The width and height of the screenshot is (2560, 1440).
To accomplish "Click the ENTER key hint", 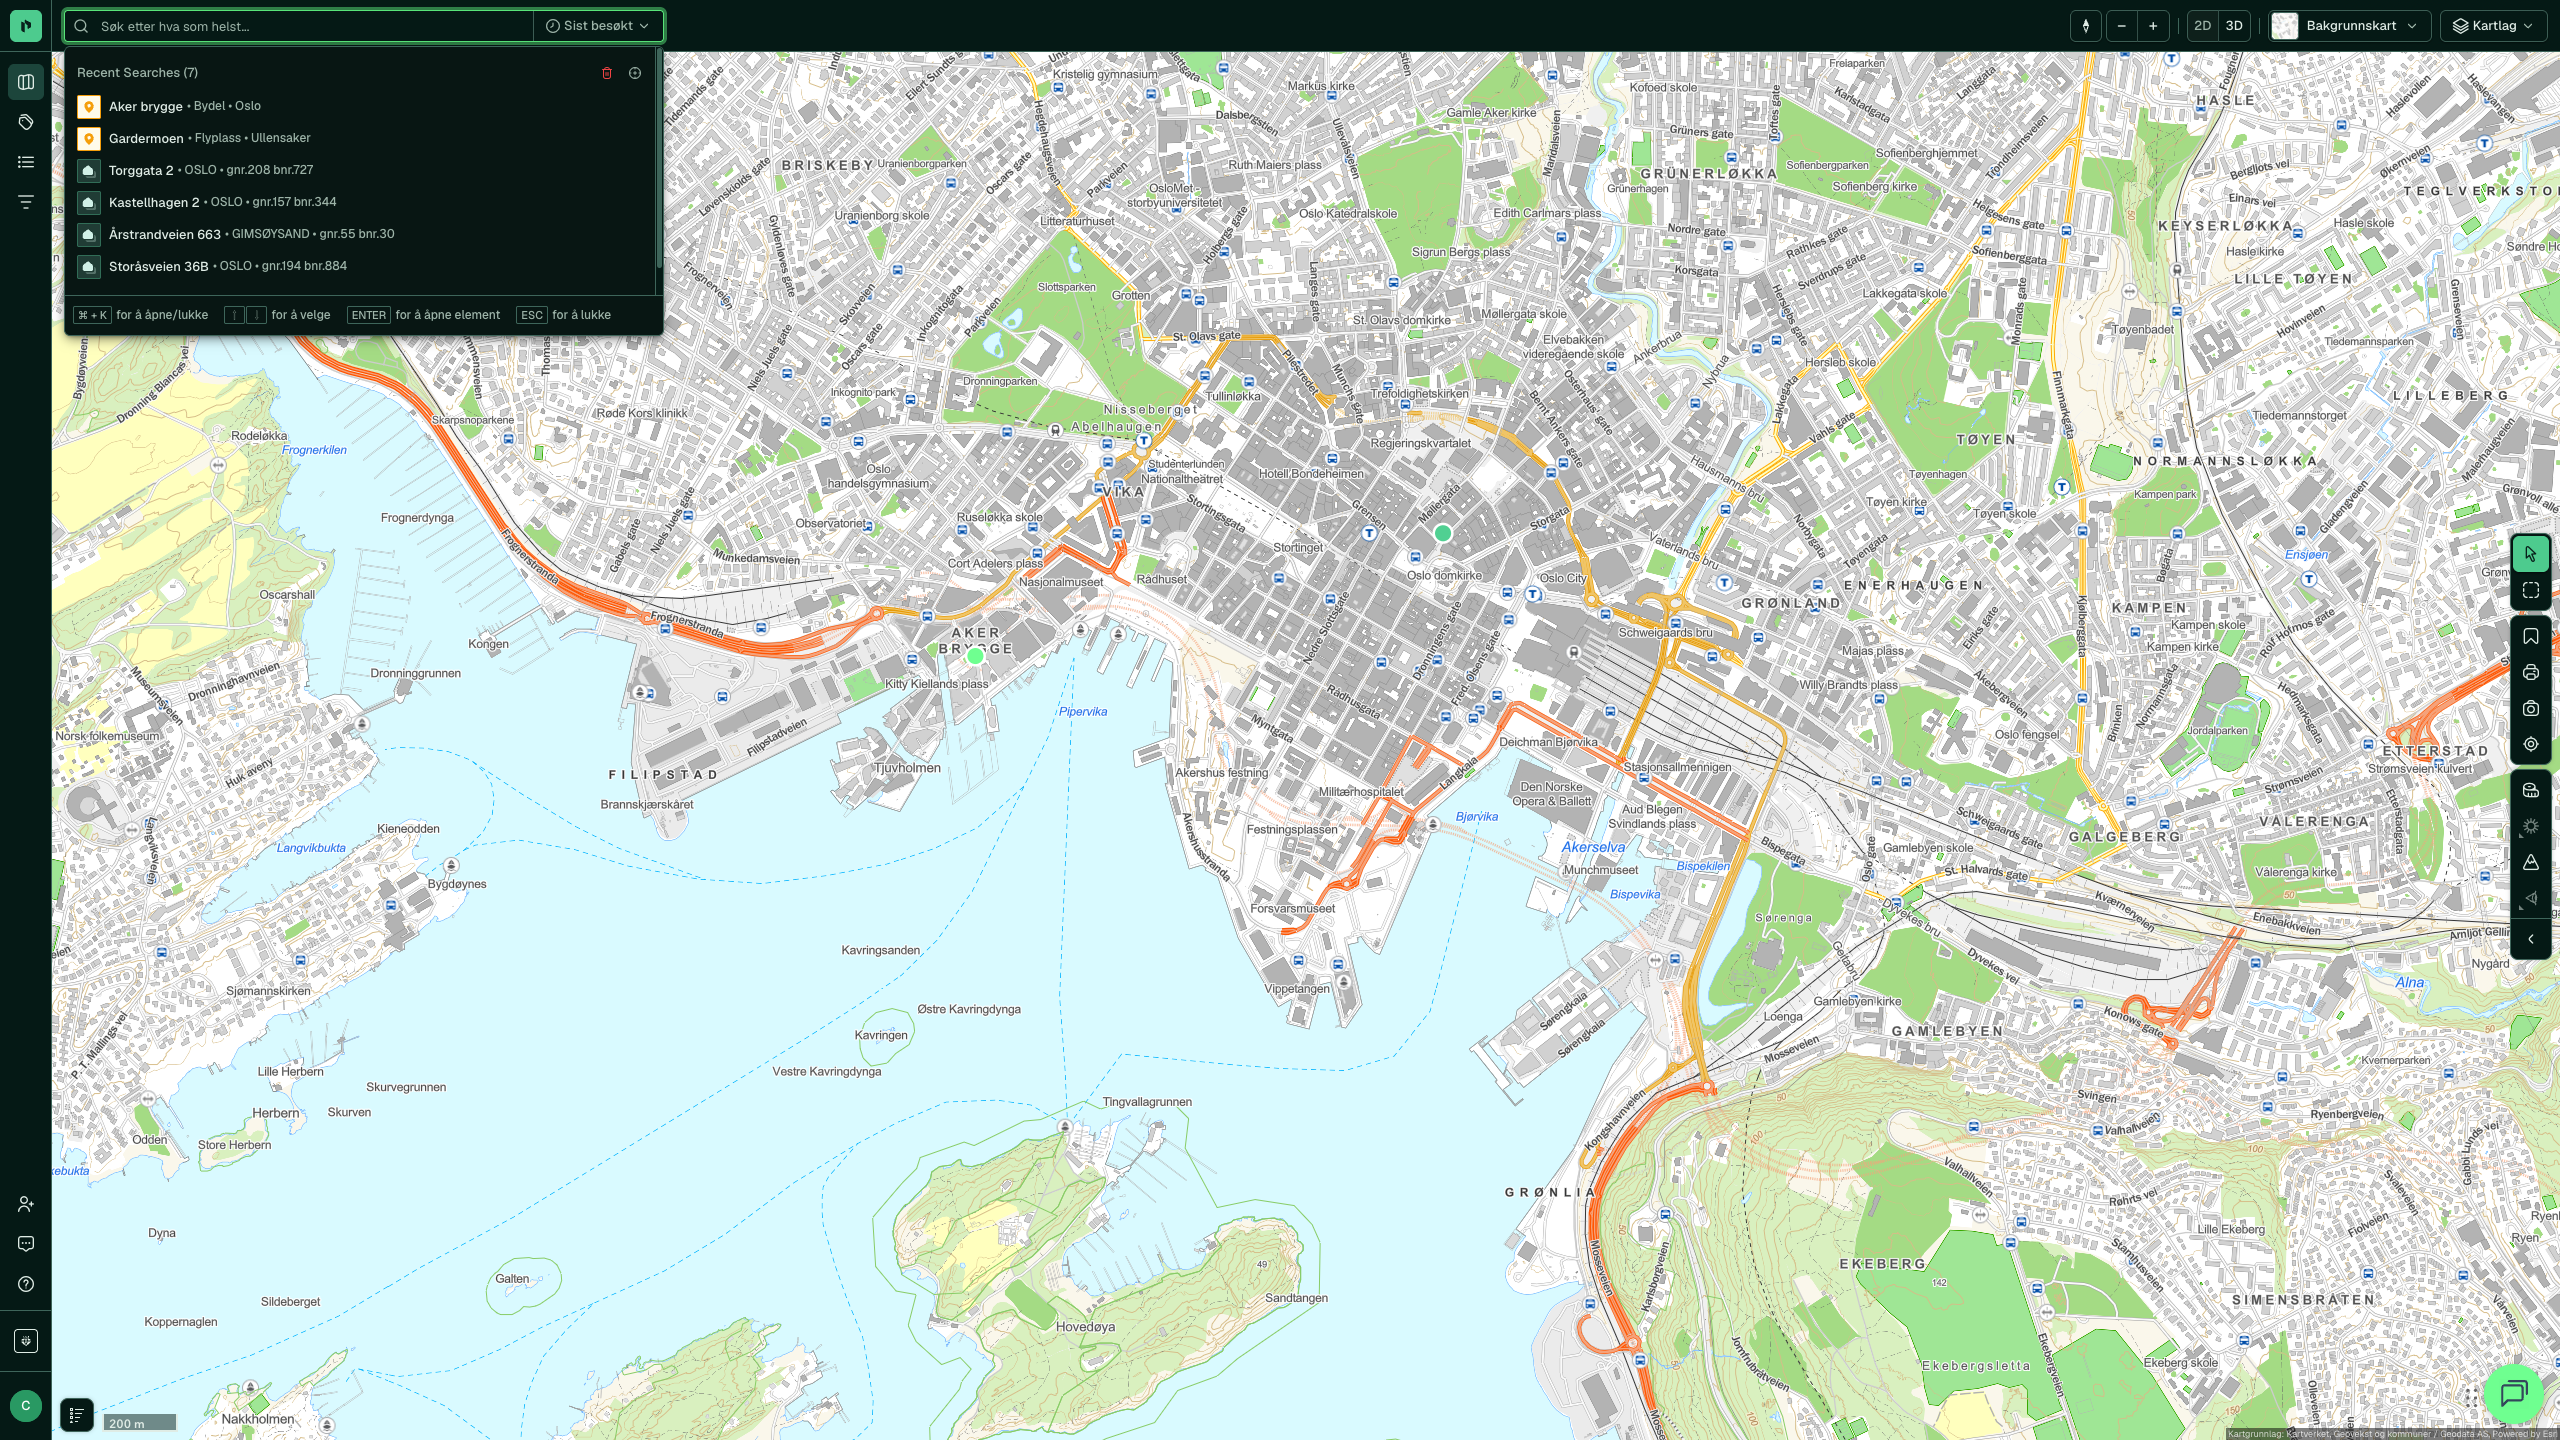I will (369, 315).
